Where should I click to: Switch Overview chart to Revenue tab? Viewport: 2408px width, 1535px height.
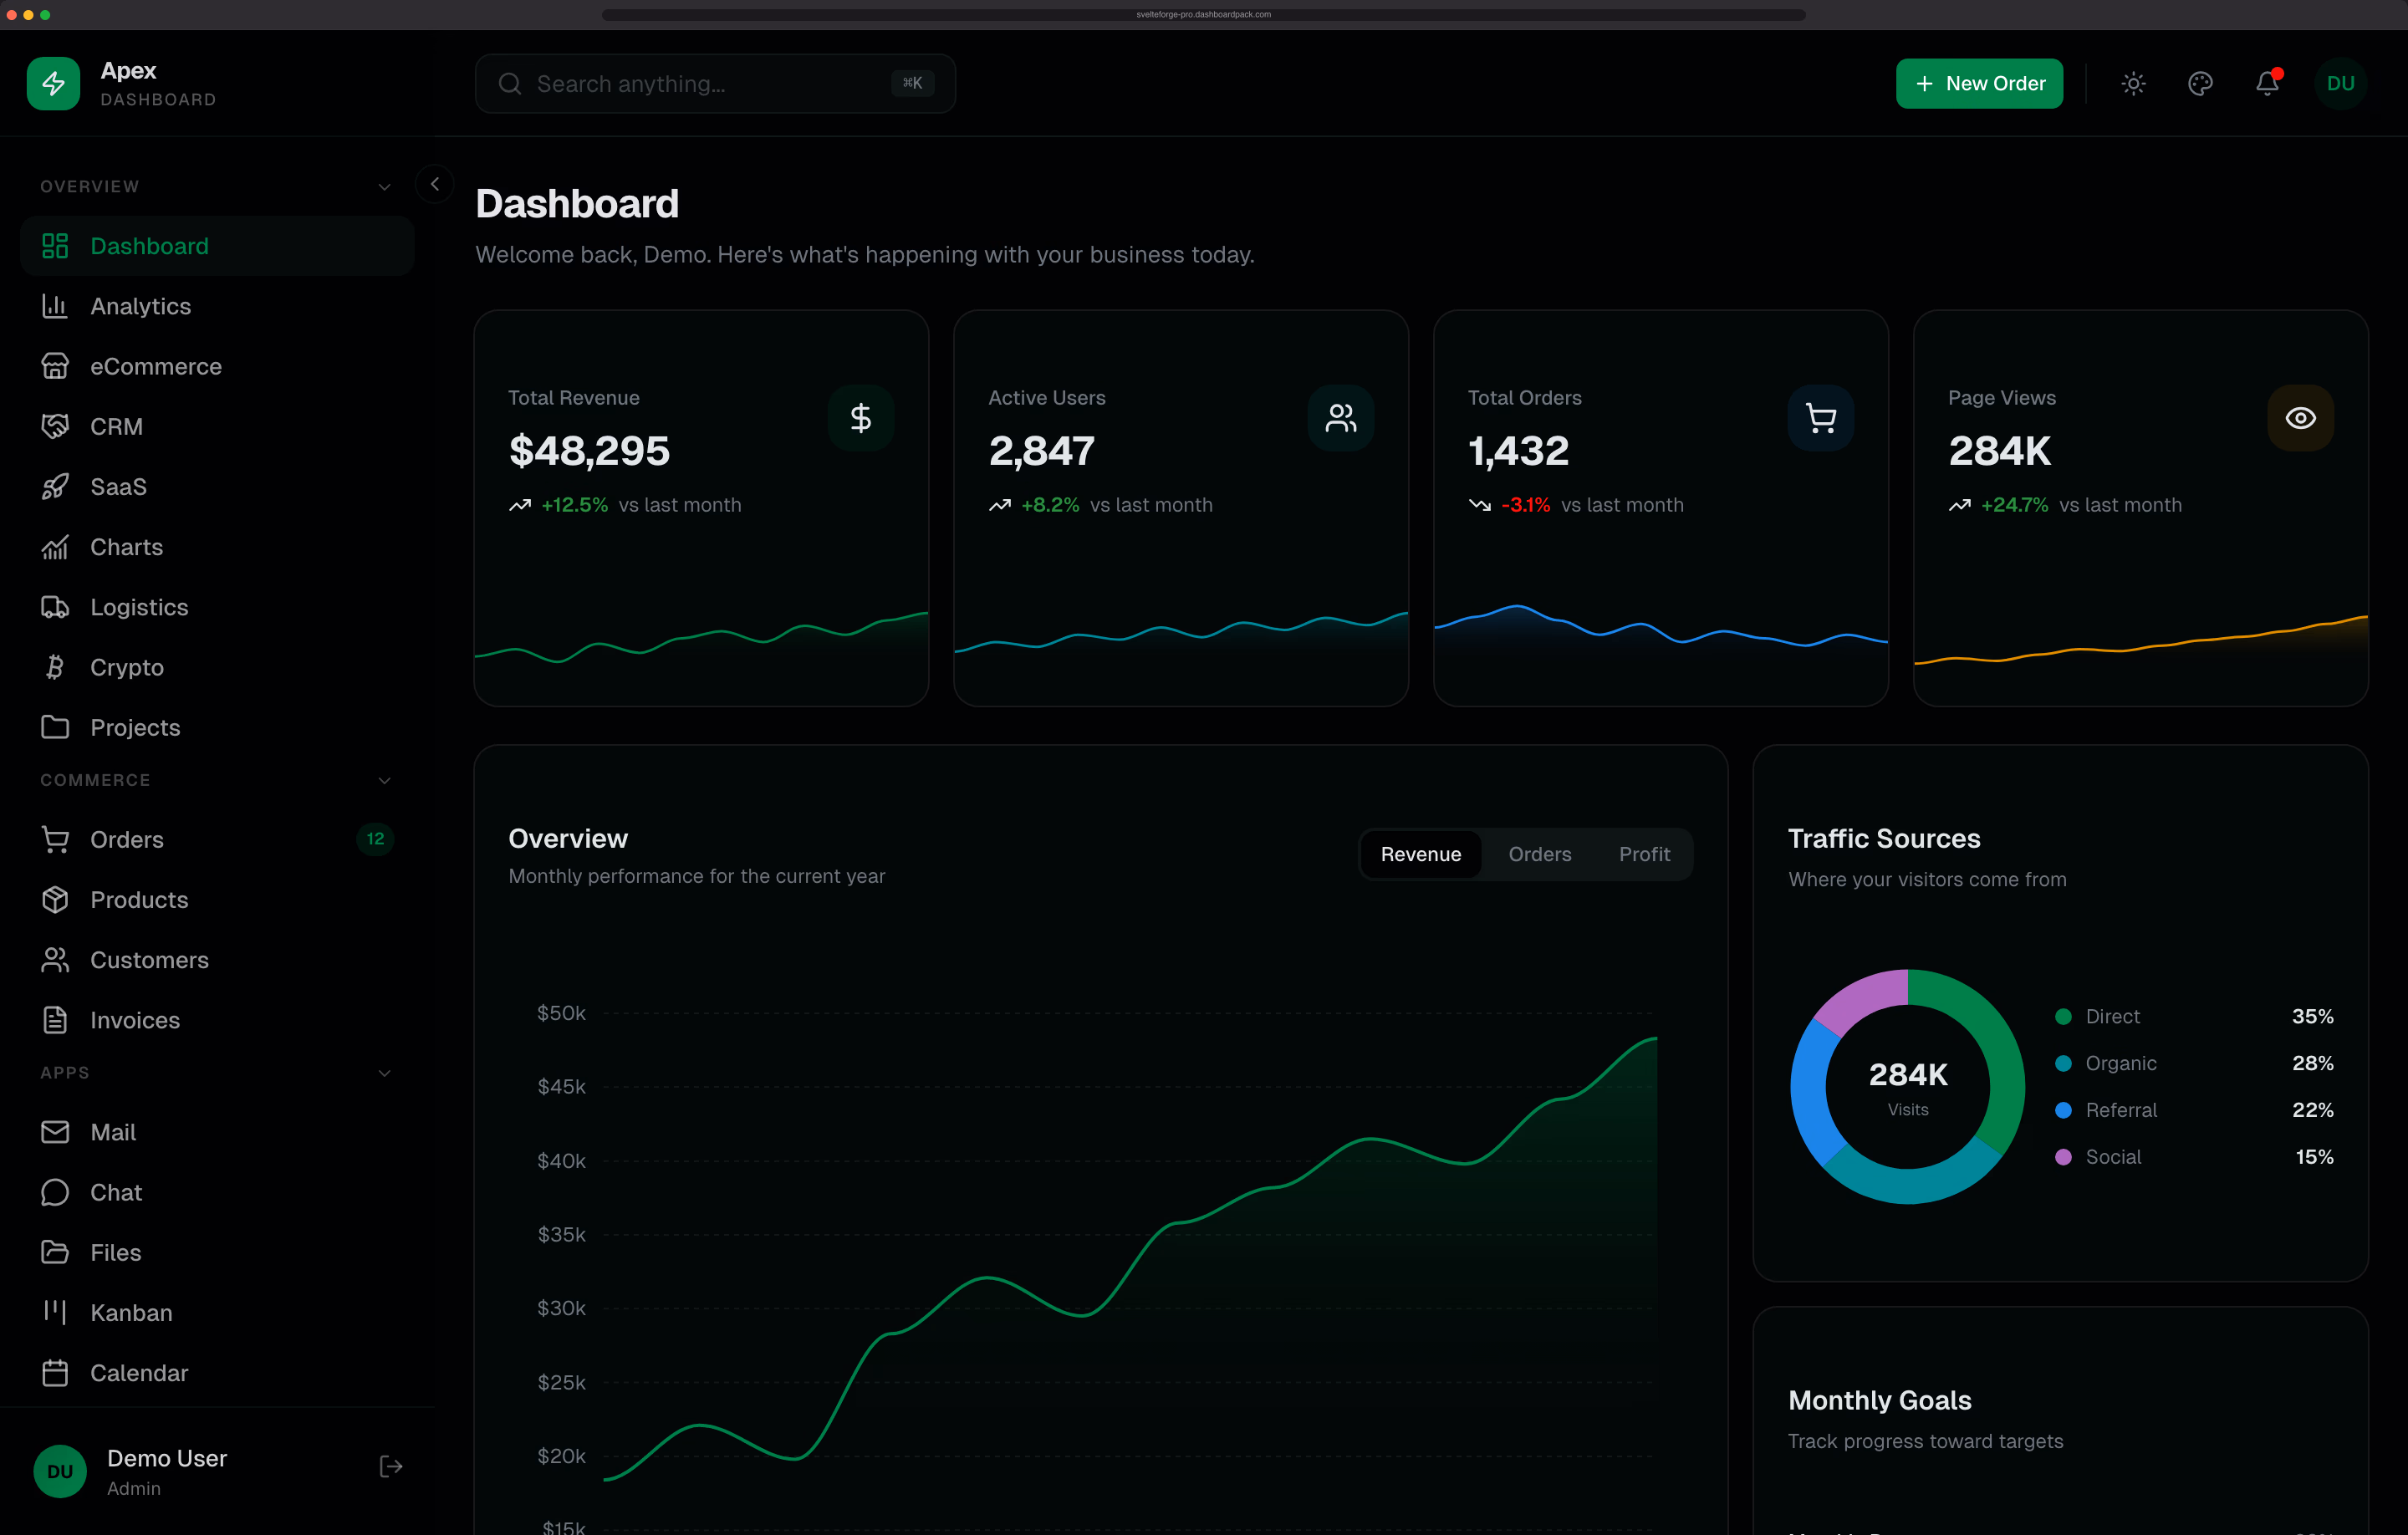coord(1420,854)
